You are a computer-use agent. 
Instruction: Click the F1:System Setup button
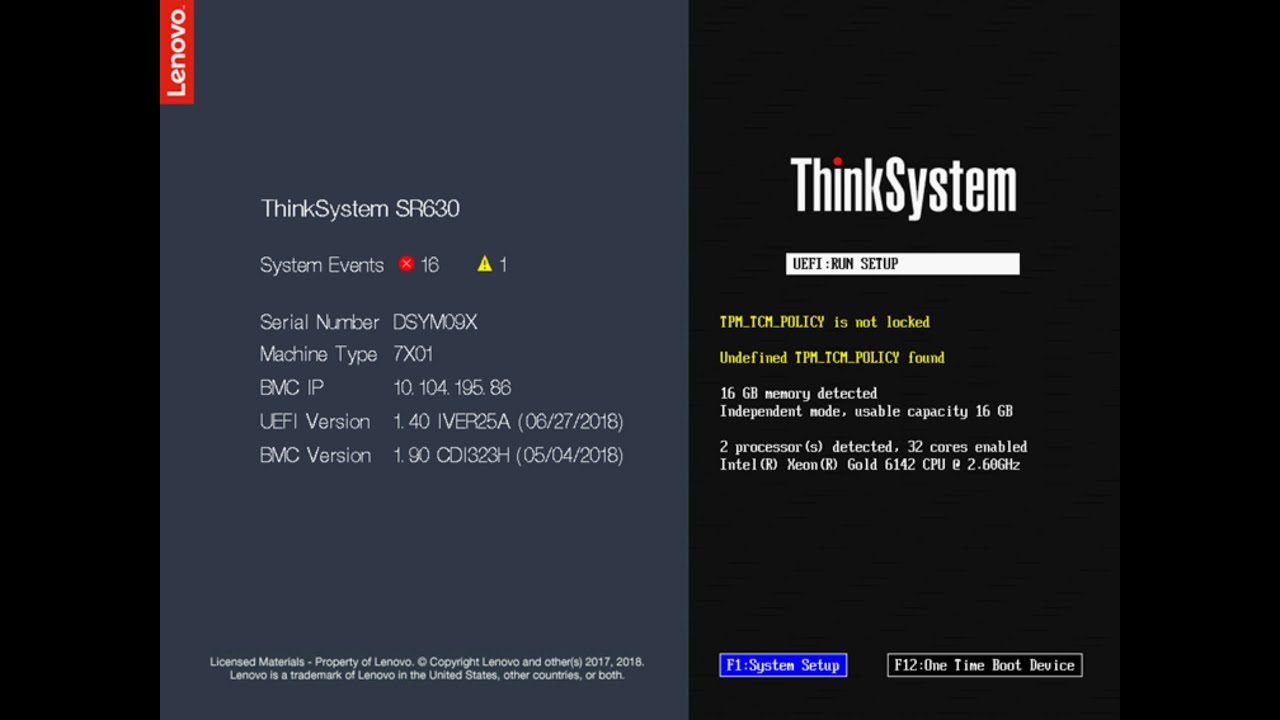tap(783, 665)
